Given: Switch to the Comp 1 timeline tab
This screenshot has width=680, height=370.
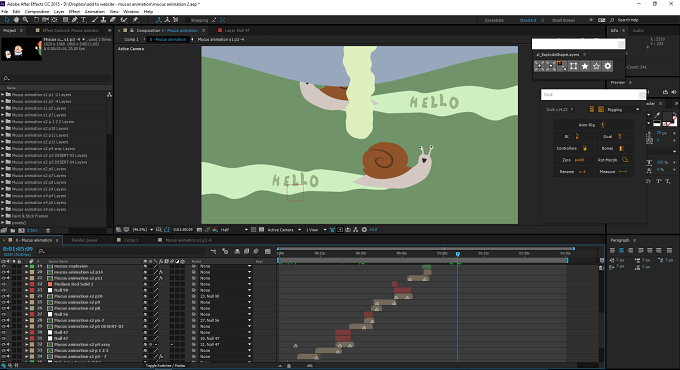Looking at the screenshot, I should (x=131, y=240).
